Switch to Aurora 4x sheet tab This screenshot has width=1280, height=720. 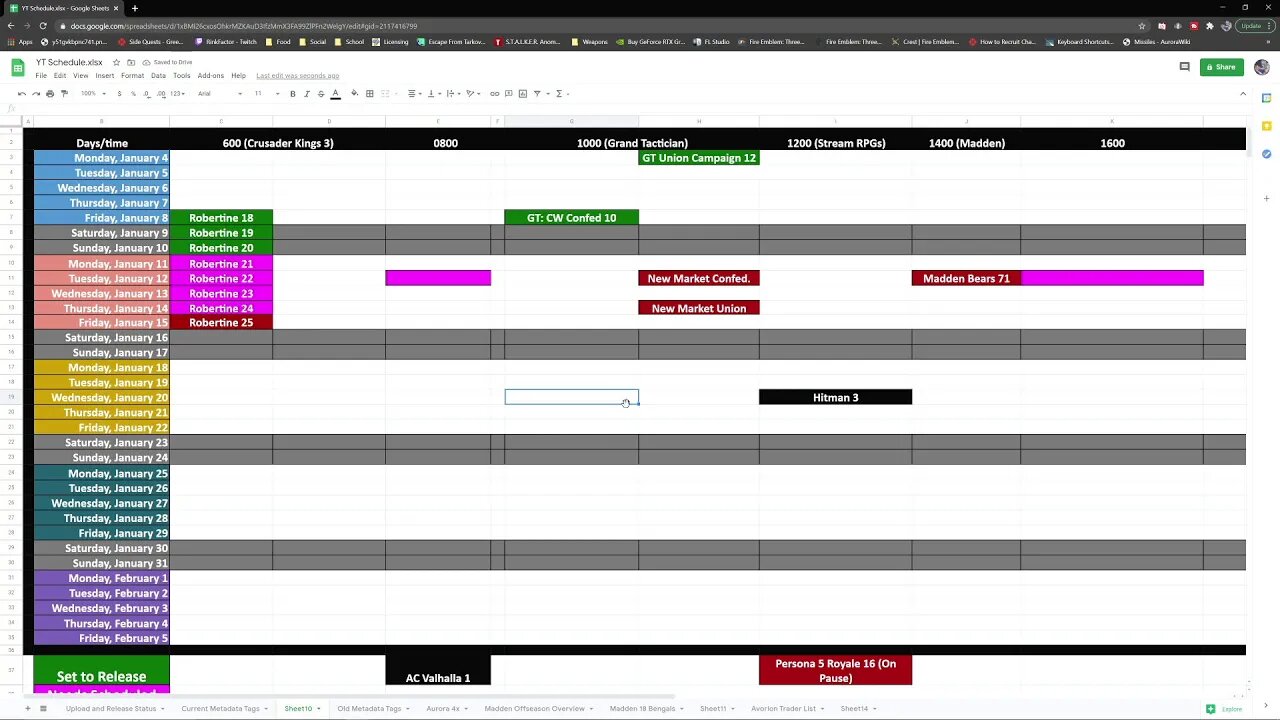pyautogui.click(x=443, y=709)
